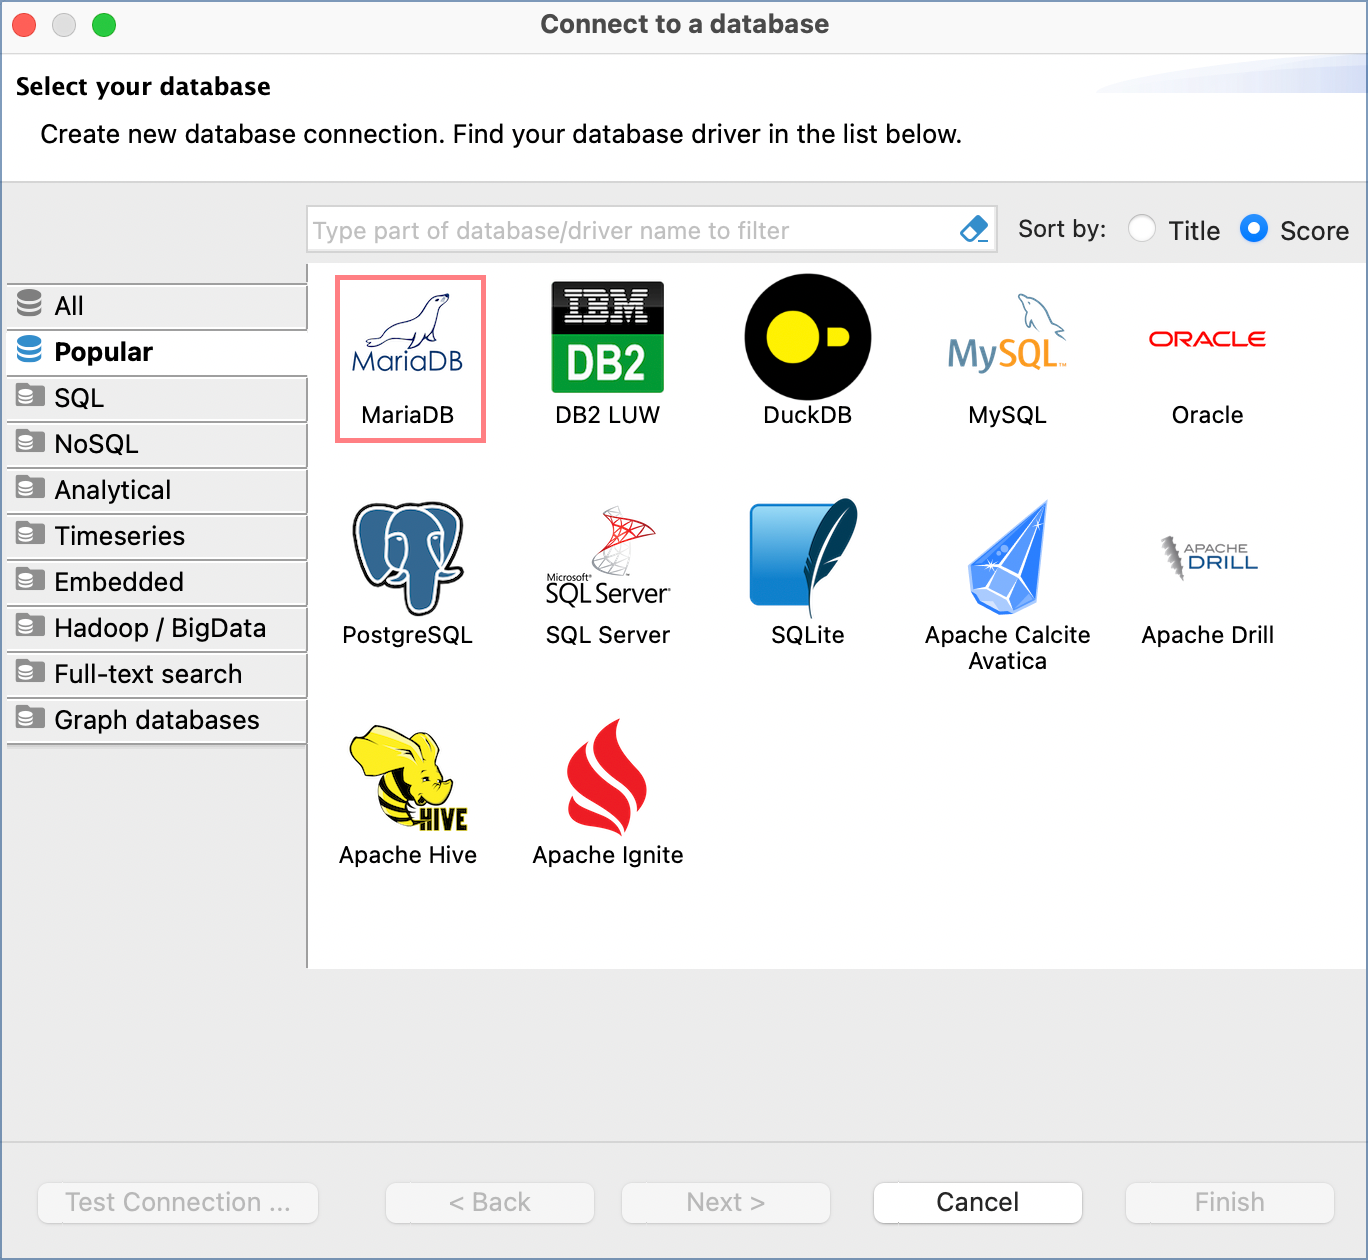
Task: Choose the IBM DB2 LUW driver
Action: coord(607,355)
